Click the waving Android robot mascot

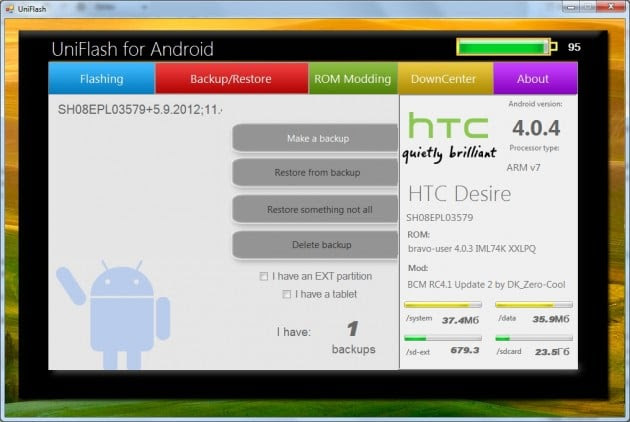(114, 314)
